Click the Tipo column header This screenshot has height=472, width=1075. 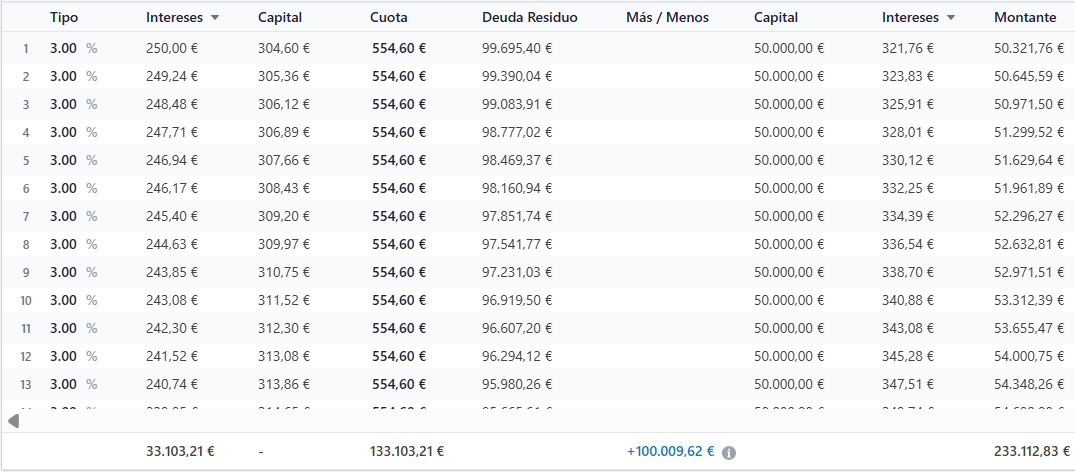click(64, 18)
